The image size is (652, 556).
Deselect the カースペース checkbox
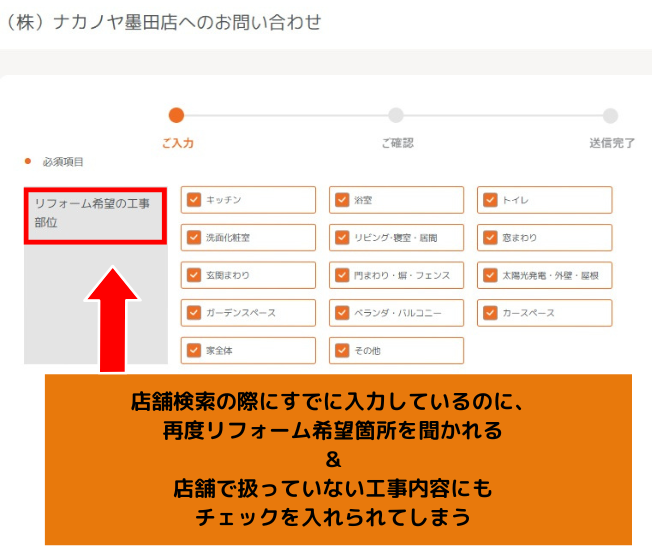pyautogui.click(x=490, y=313)
